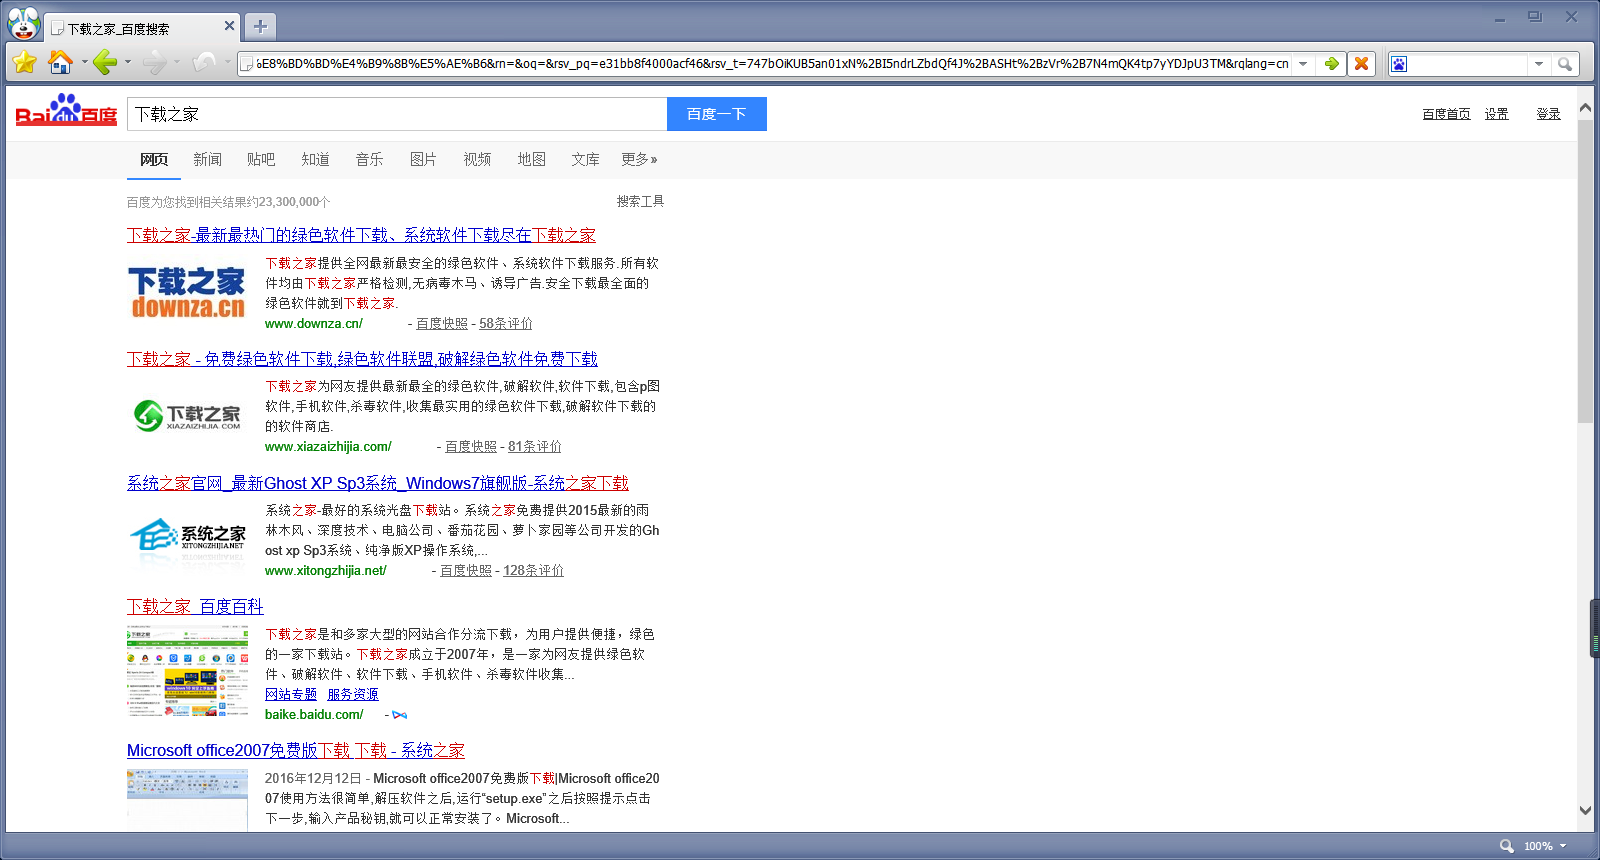Open the search engine dropdown arrow
The image size is (1600, 860).
(x=1539, y=64)
